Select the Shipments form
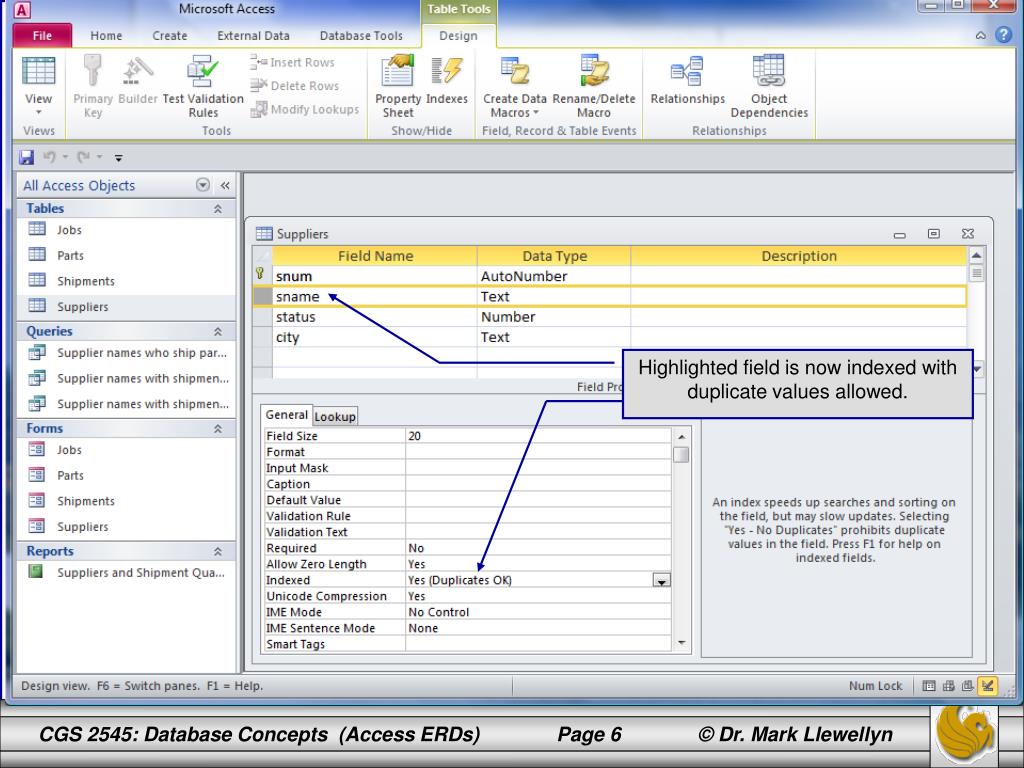Image resolution: width=1024 pixels, height=768 pixels. [x=127, y=501]
